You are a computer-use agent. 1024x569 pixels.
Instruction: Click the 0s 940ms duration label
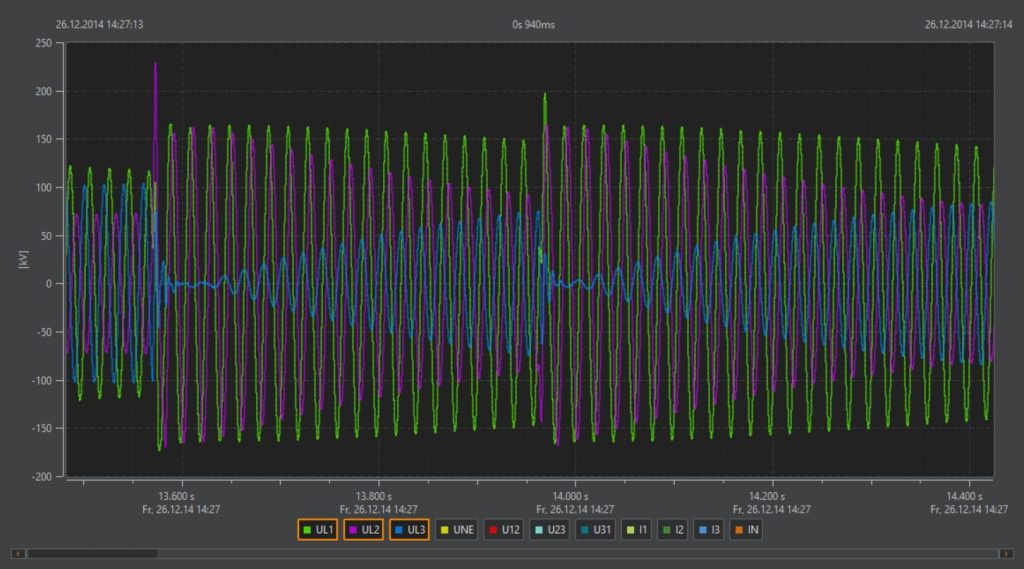pos(532,24)
